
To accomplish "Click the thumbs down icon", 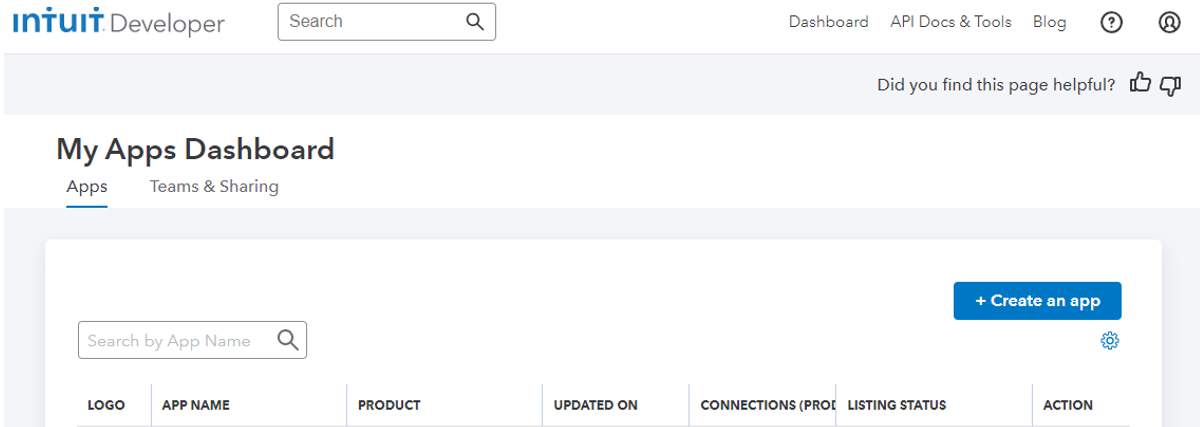I will click(x=1170, y=85).
